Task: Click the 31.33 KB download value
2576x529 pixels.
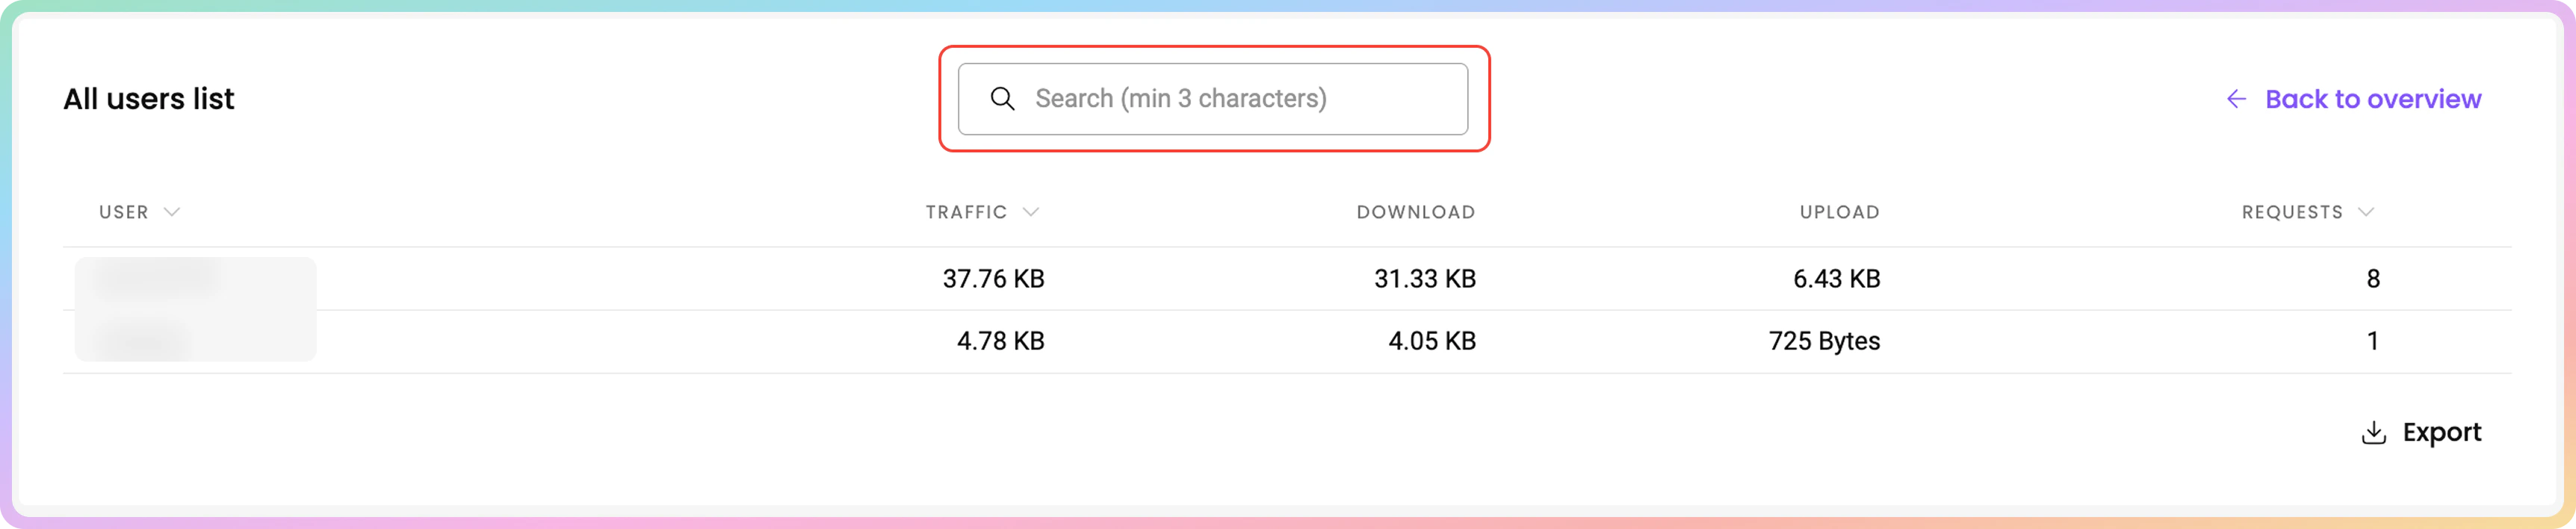Action: (x=1425, y=279)
